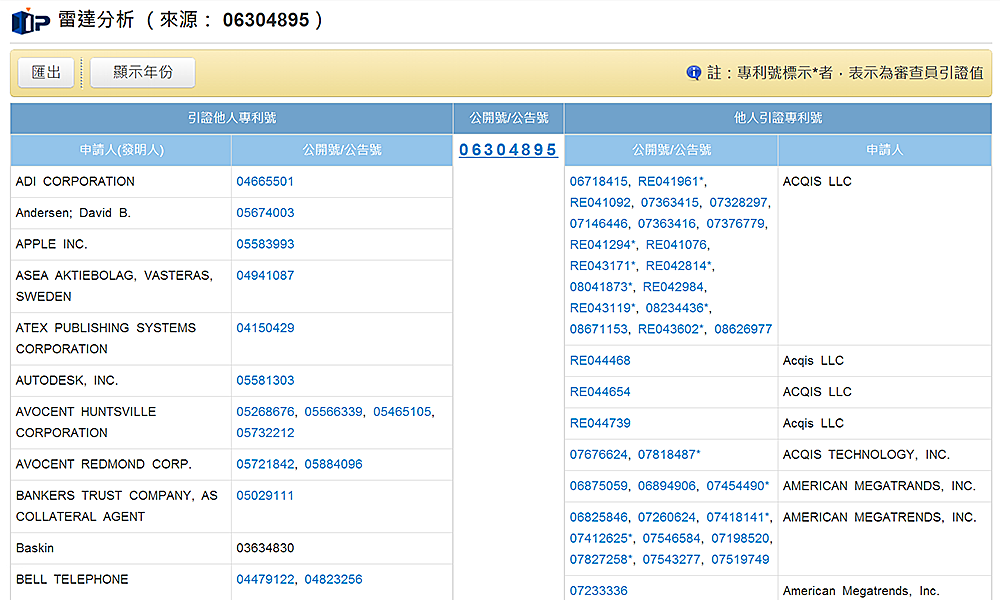Image resolution: width=1000 pixels, height=600 pixels.
Task: Open American Megatrends patent 07198520
Action: [740, 538]
